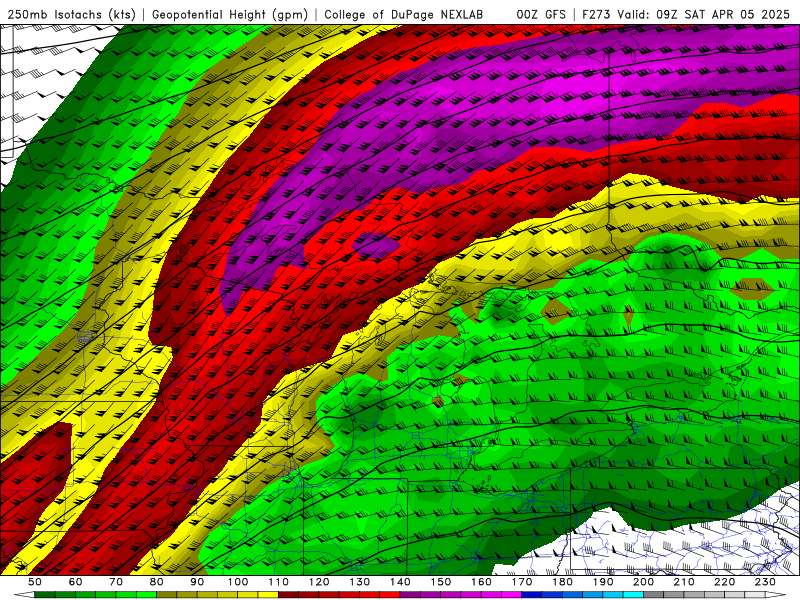The image size is (800, 600).
Task: Select the 180 label on the legend
Action: pyautogui.click(x=562, y=582)
